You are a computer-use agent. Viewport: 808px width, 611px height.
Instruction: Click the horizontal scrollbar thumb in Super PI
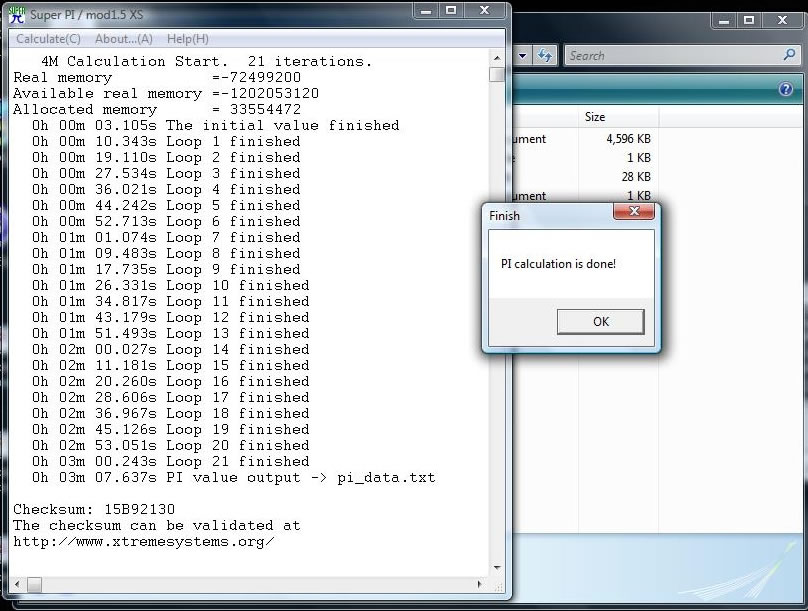click(x=34, y=584)
